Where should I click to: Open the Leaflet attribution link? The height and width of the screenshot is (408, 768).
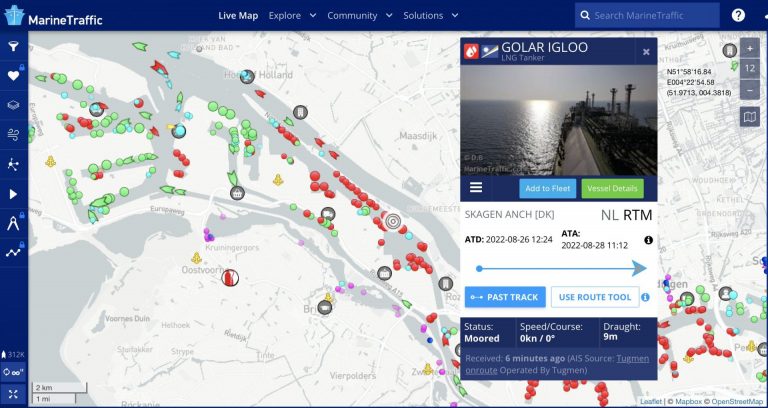[650, 402]
